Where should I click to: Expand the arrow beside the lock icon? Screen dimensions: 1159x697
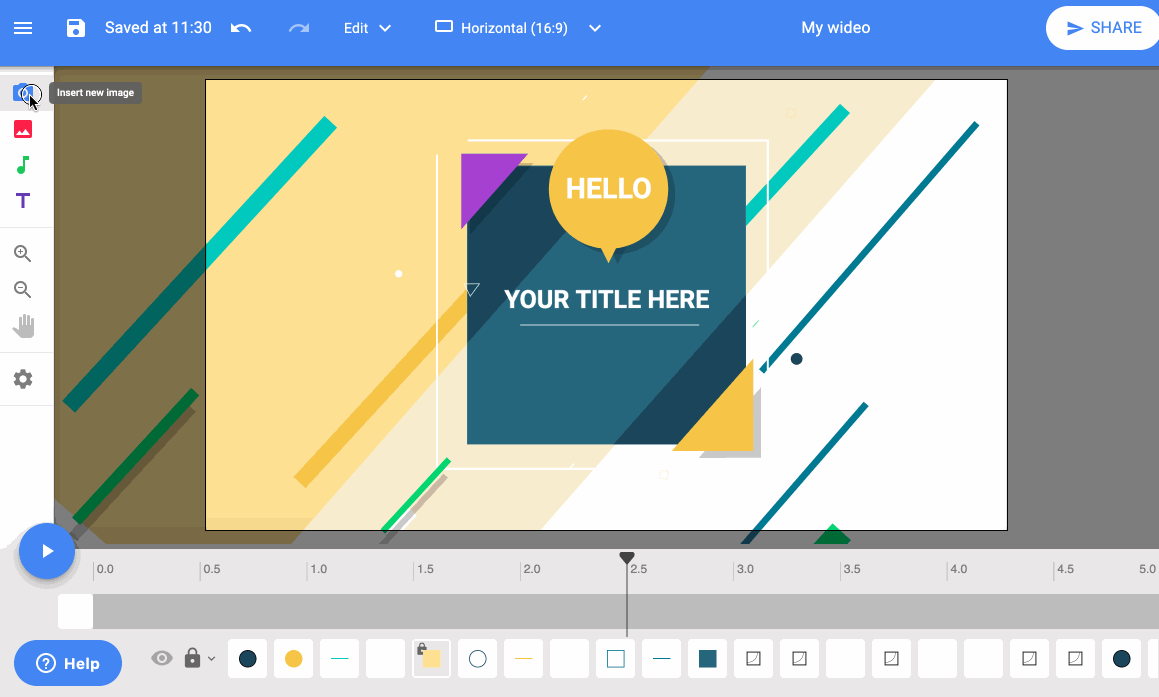pos(211,659)
